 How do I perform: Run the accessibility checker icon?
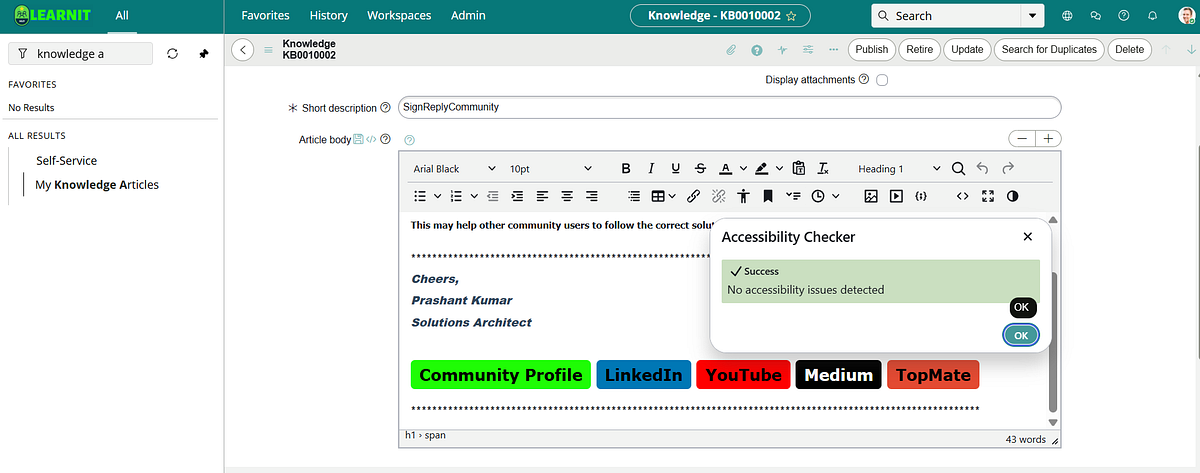743,196
